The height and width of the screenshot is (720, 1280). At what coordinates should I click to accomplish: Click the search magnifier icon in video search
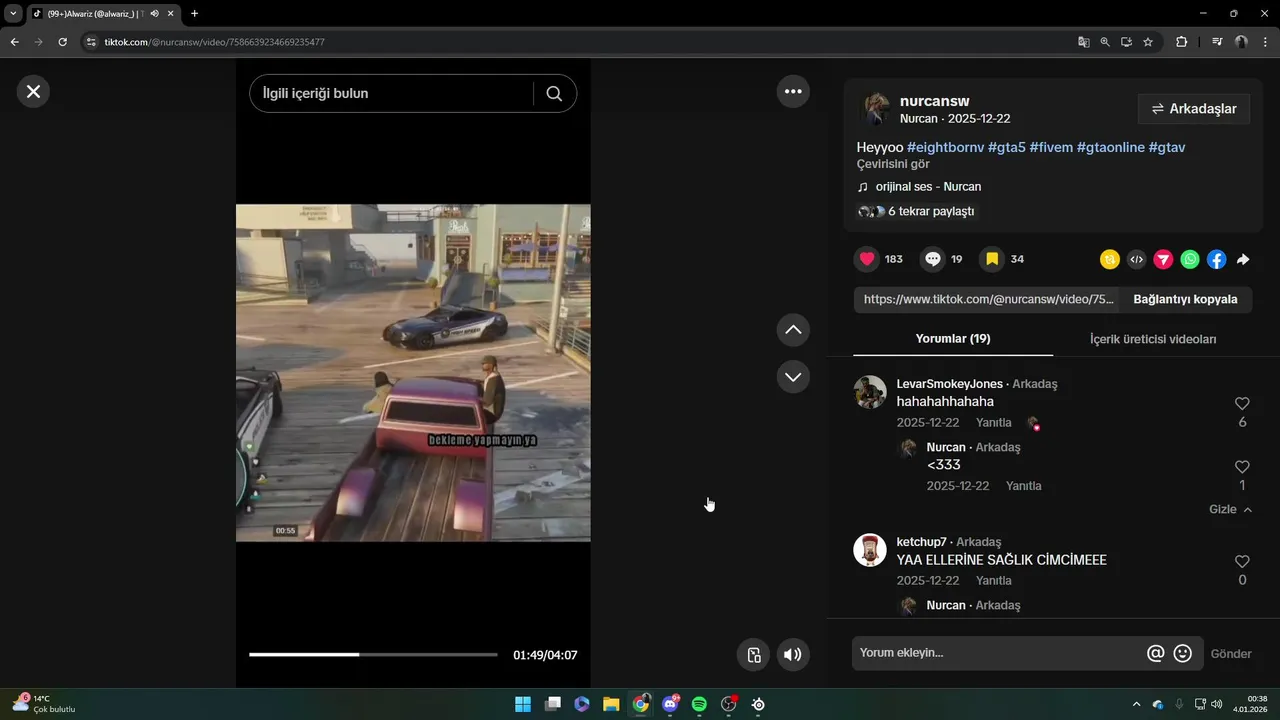tap(554, 93)
